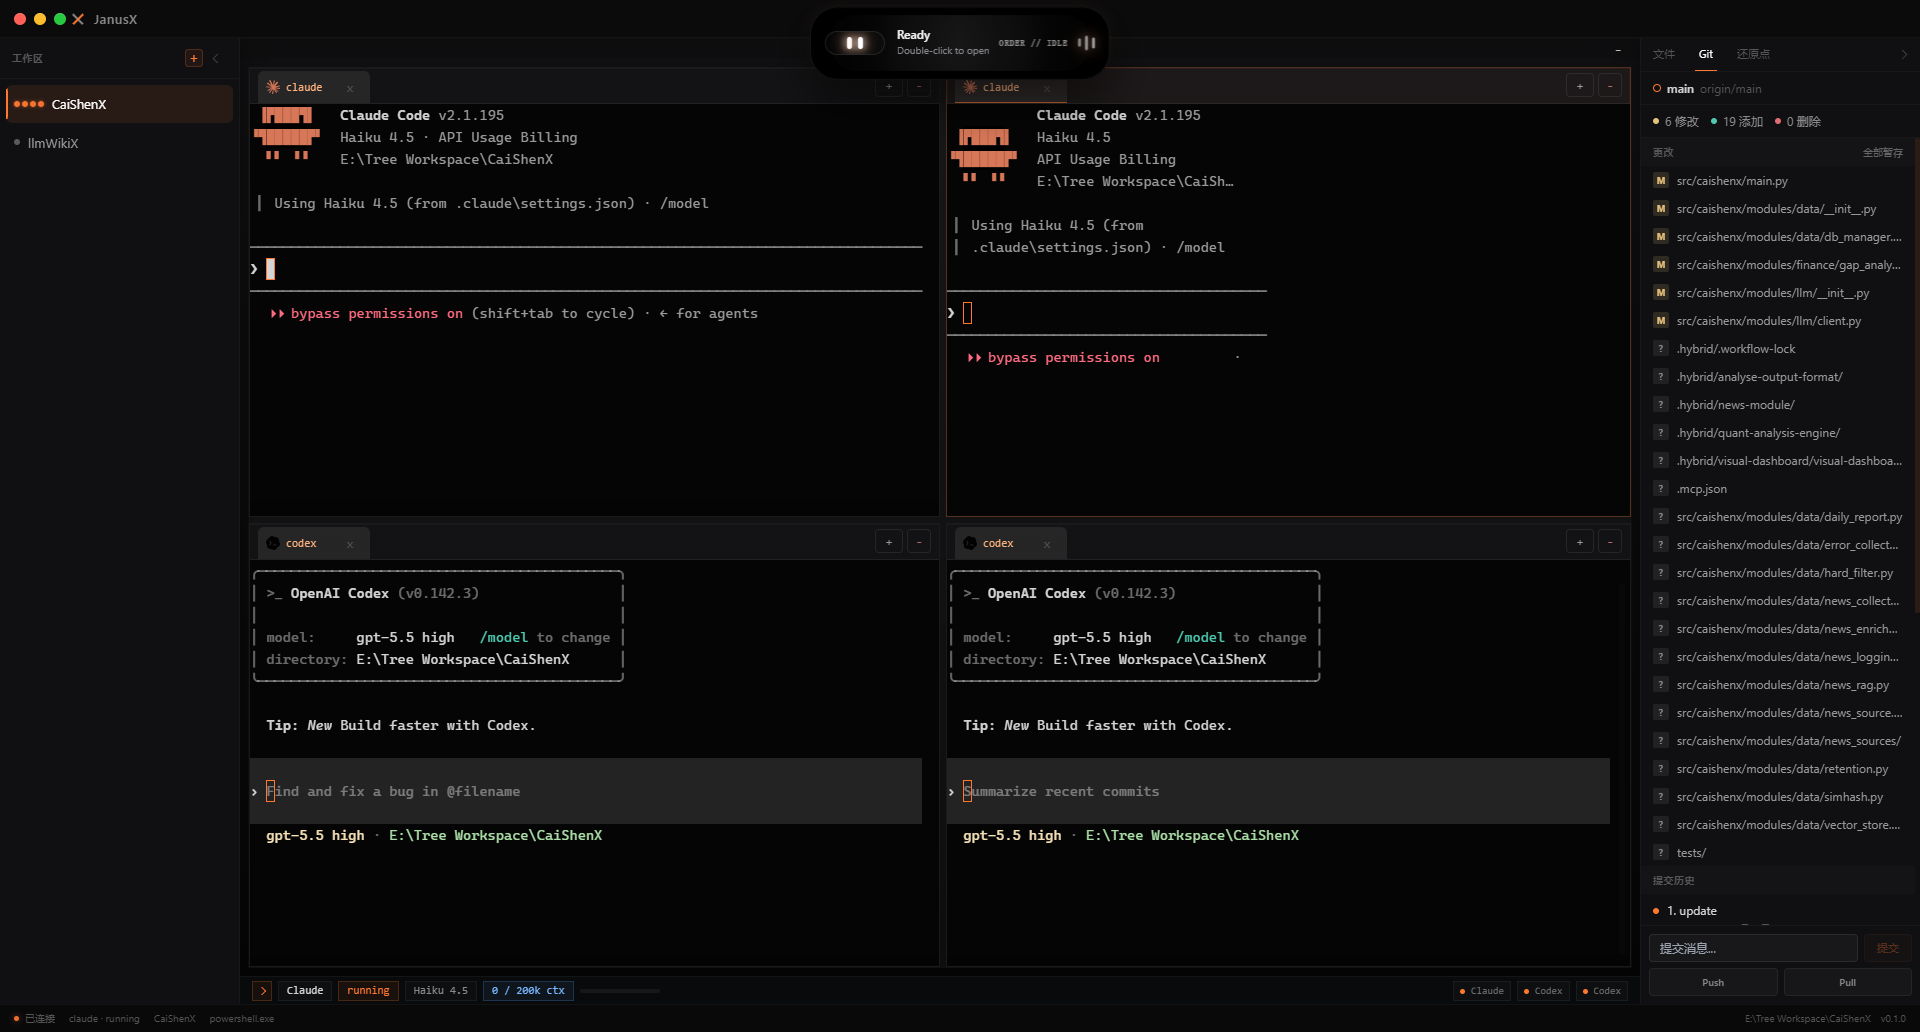Image resolution: width=1920 pixels, height=1032 pixels.
Task: Remove the top-left claude pane with the minus button
Action: point(919,87)
